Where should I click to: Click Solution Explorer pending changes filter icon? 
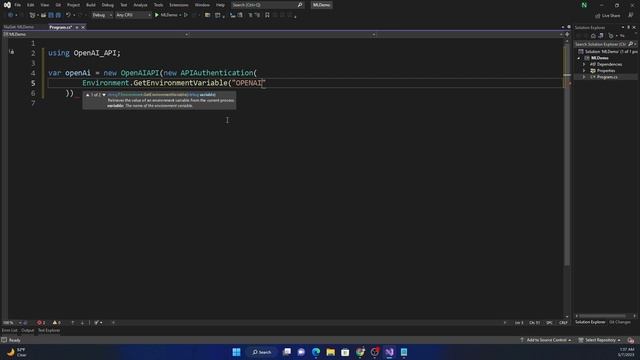click(x=611, y=36)
